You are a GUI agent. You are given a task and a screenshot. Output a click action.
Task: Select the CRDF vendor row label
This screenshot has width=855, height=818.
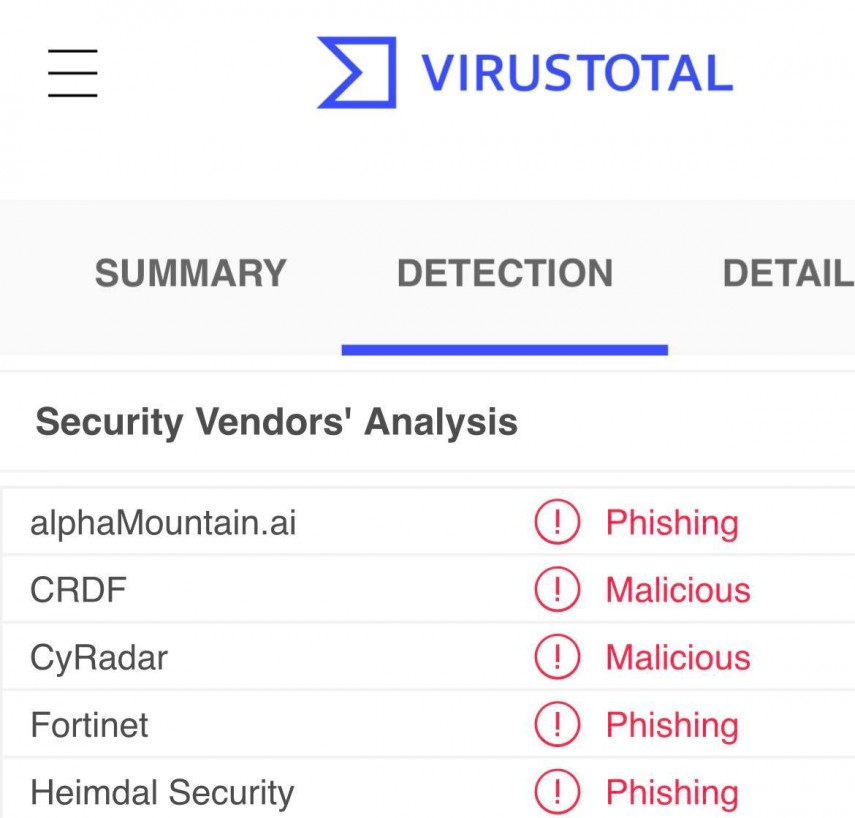click(x=78, y=590)
